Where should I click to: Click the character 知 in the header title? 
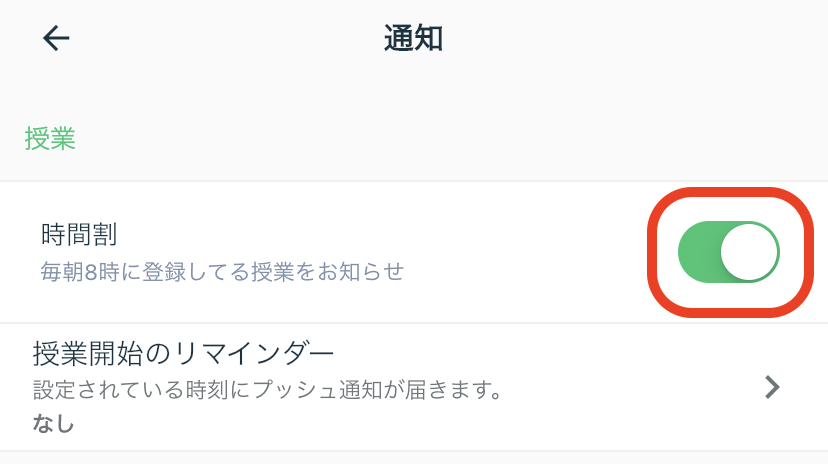[428, 39]
